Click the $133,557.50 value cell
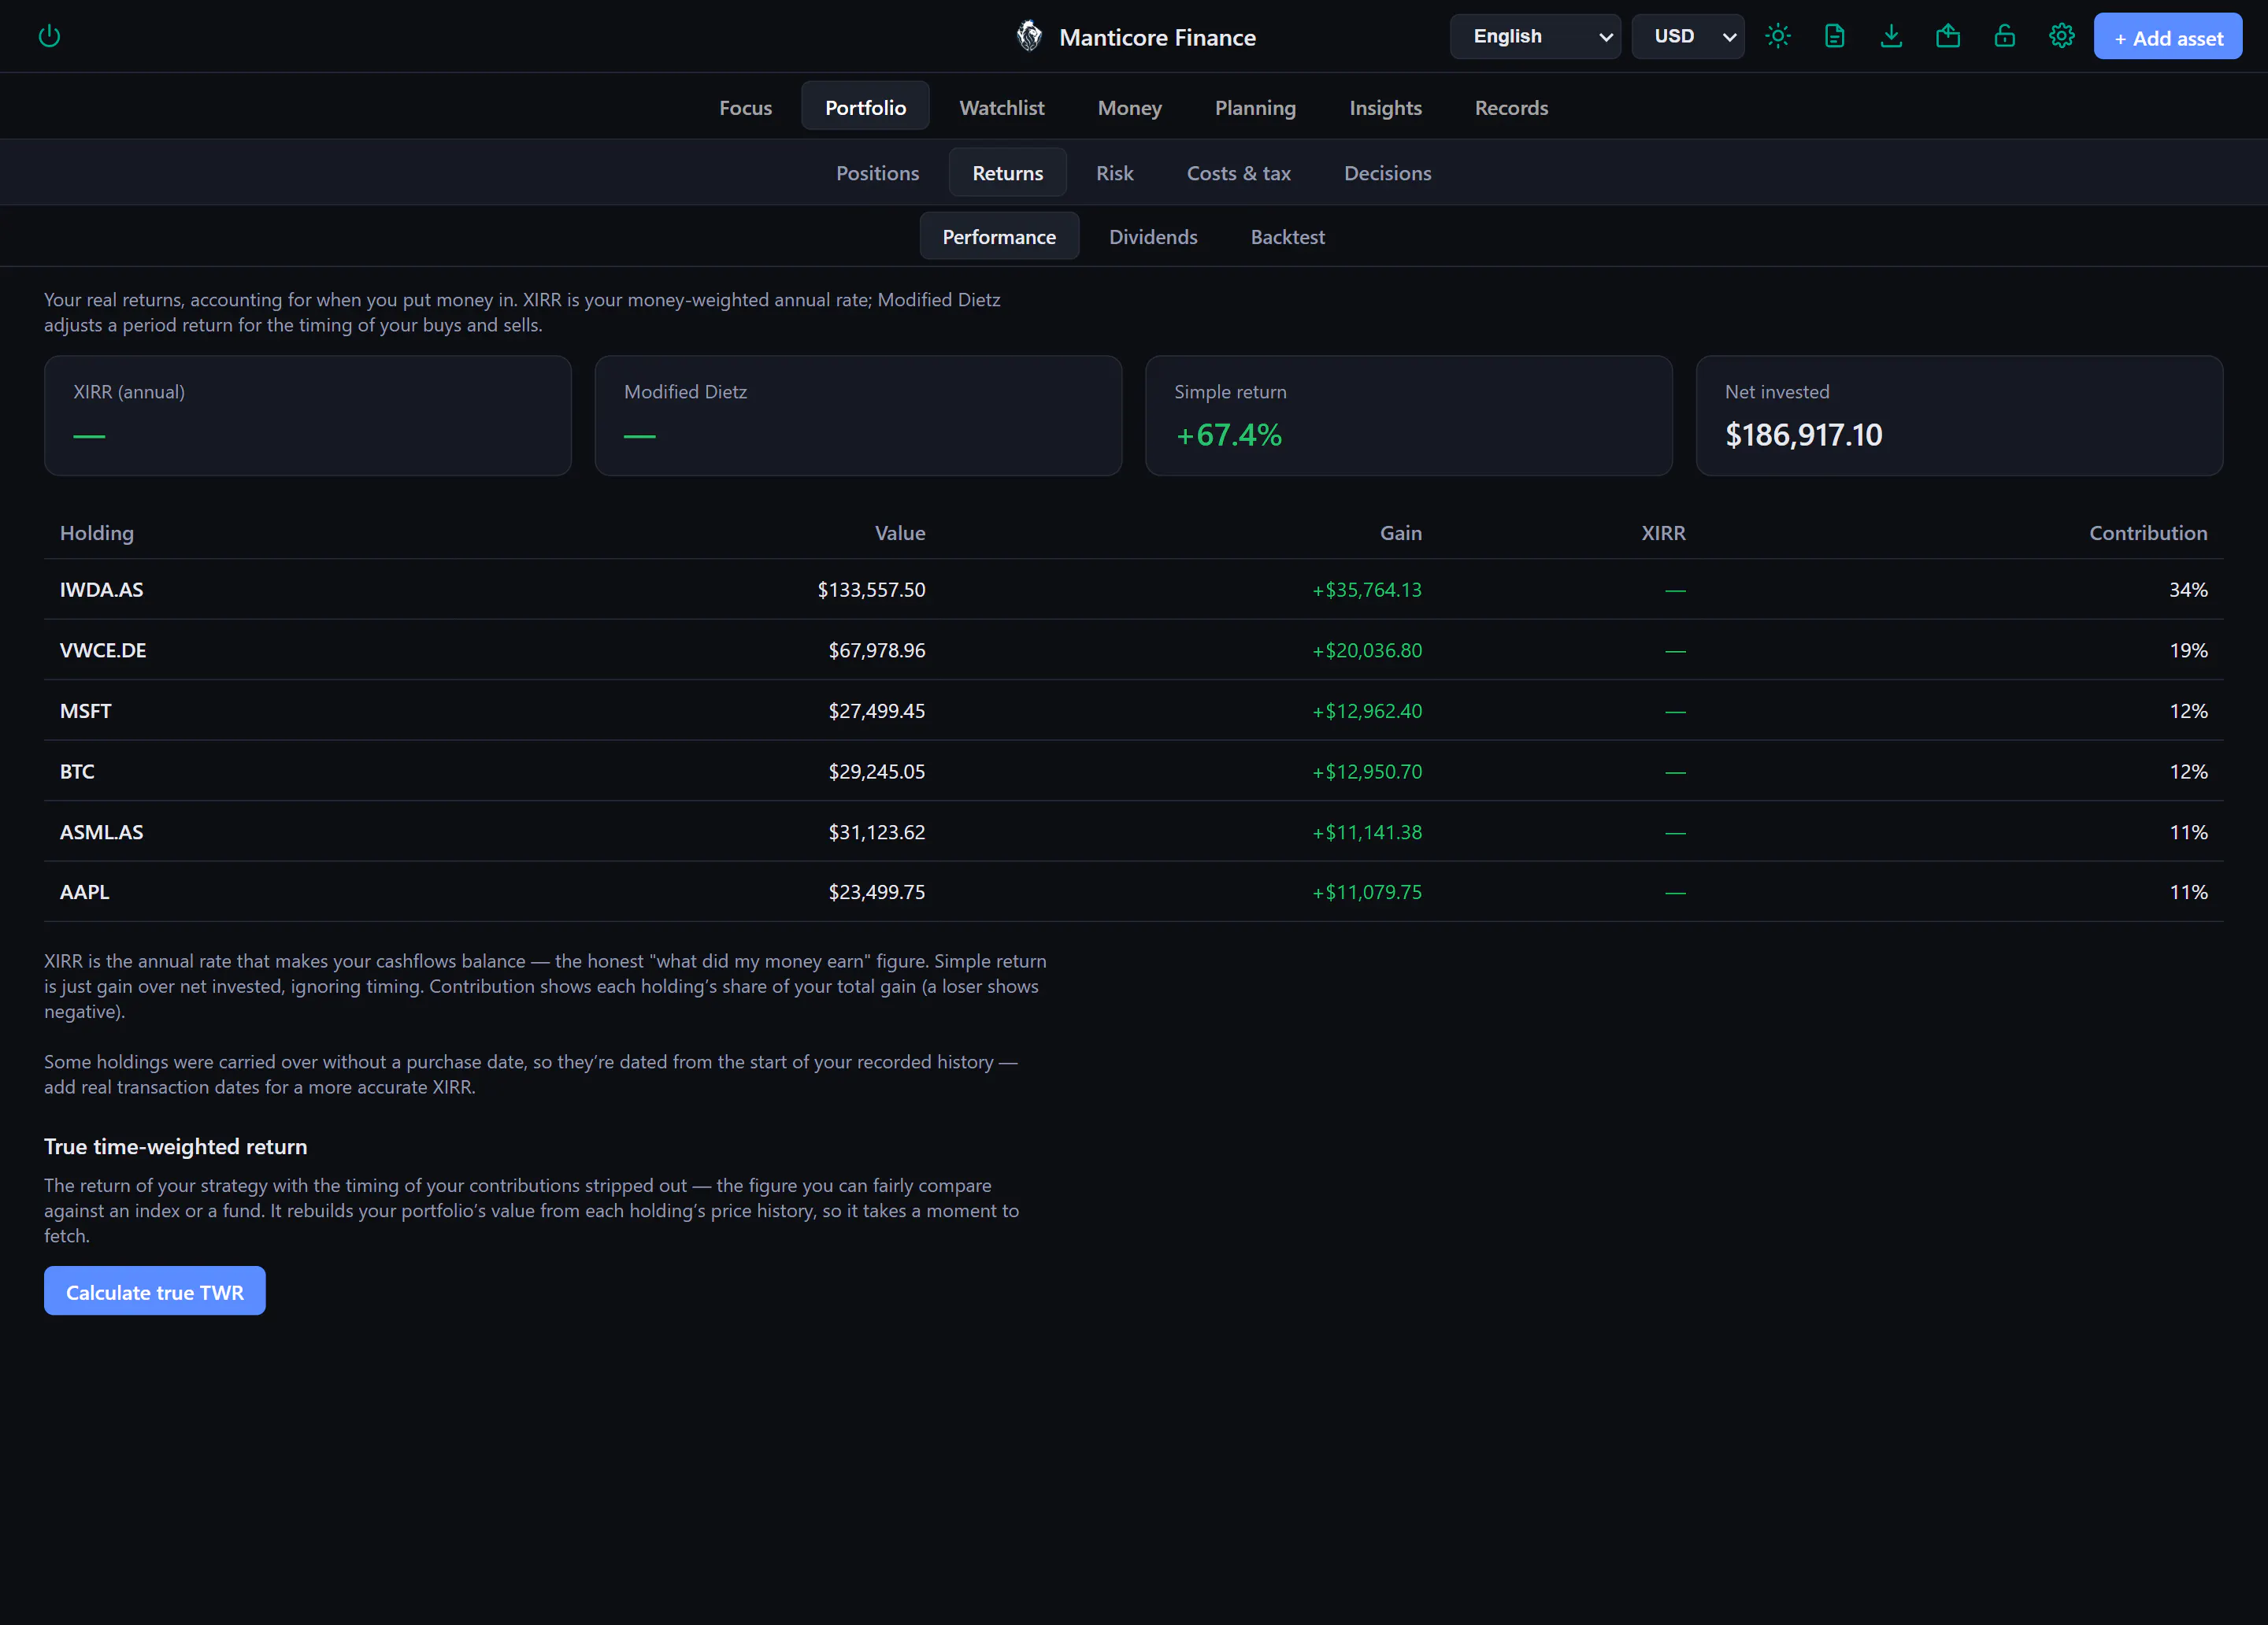2268x1625 pixels. (x=871, y=590)
